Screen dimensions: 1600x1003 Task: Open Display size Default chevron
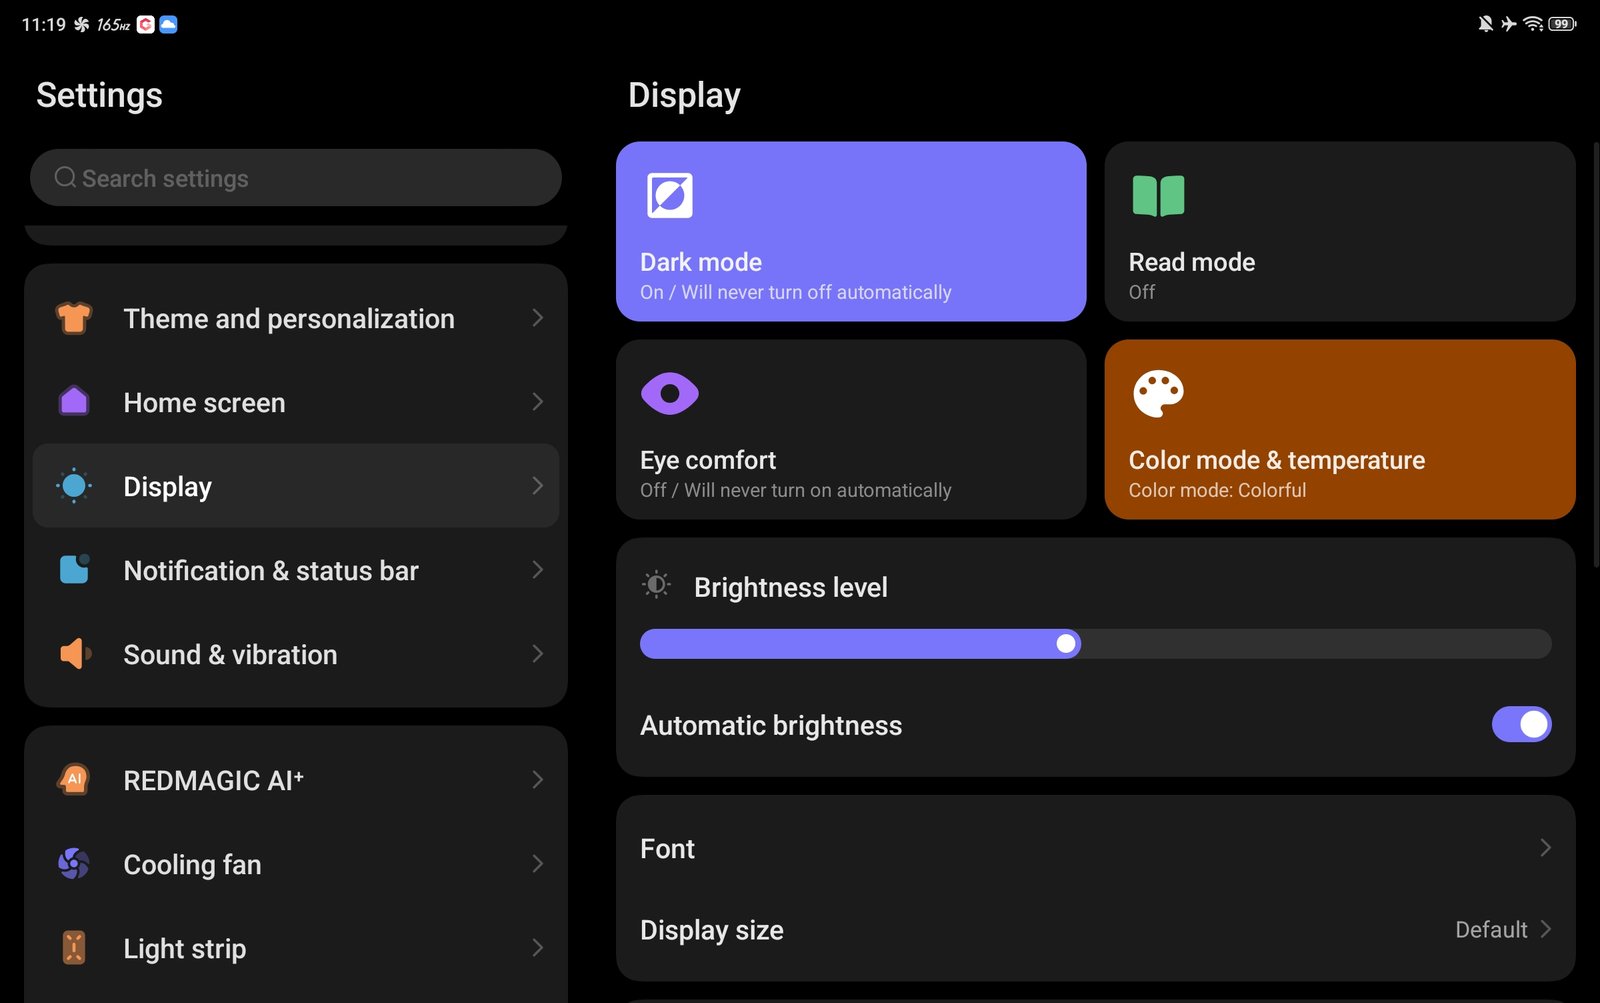(x=1544, y=930)
